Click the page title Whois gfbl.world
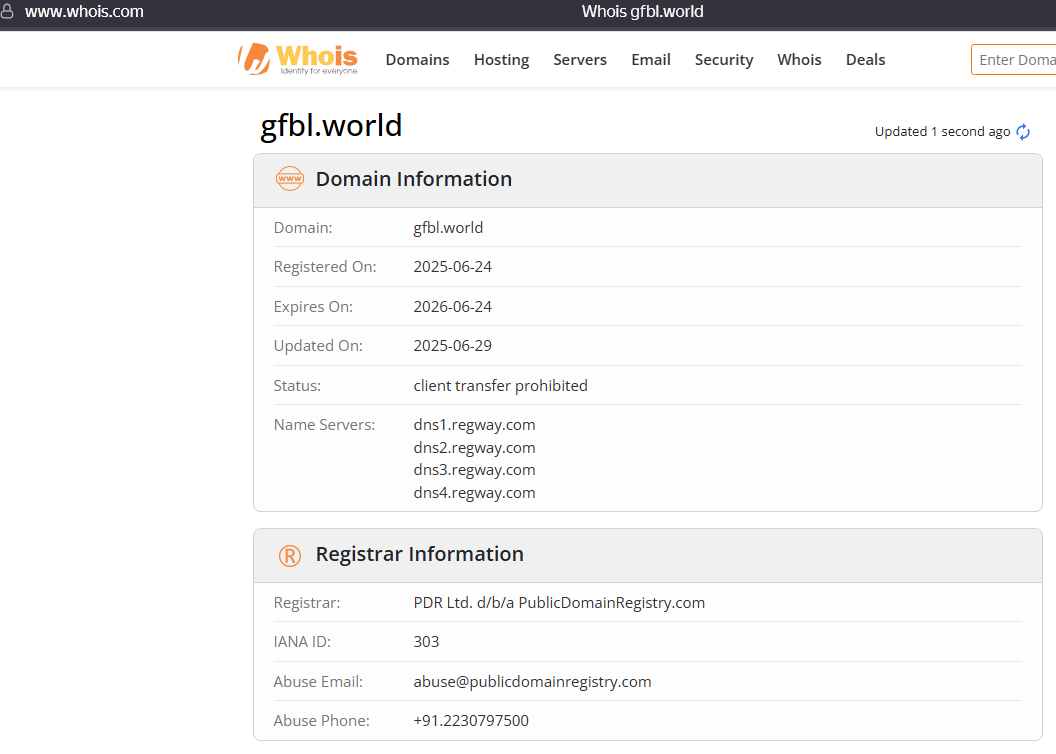Screen dimensions: 1056x754 [642, 11]
